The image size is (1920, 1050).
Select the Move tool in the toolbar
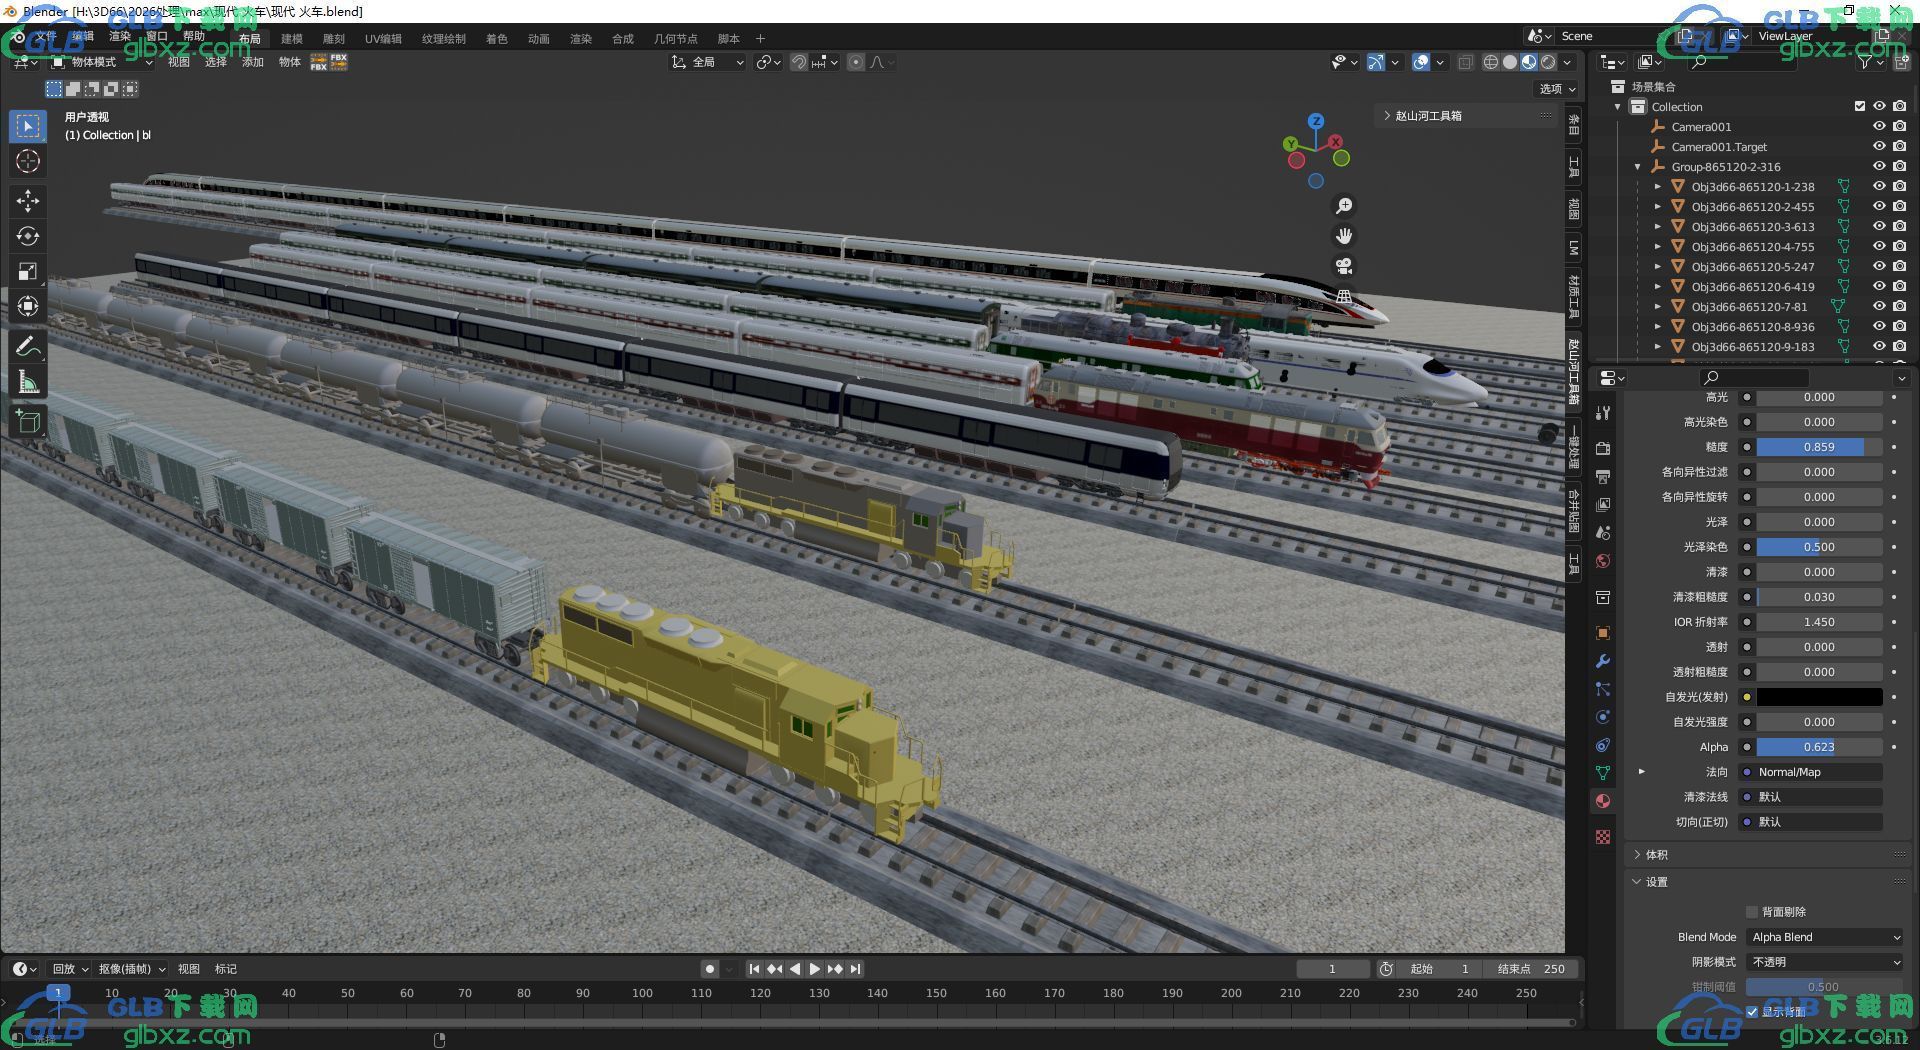point(28,201)
